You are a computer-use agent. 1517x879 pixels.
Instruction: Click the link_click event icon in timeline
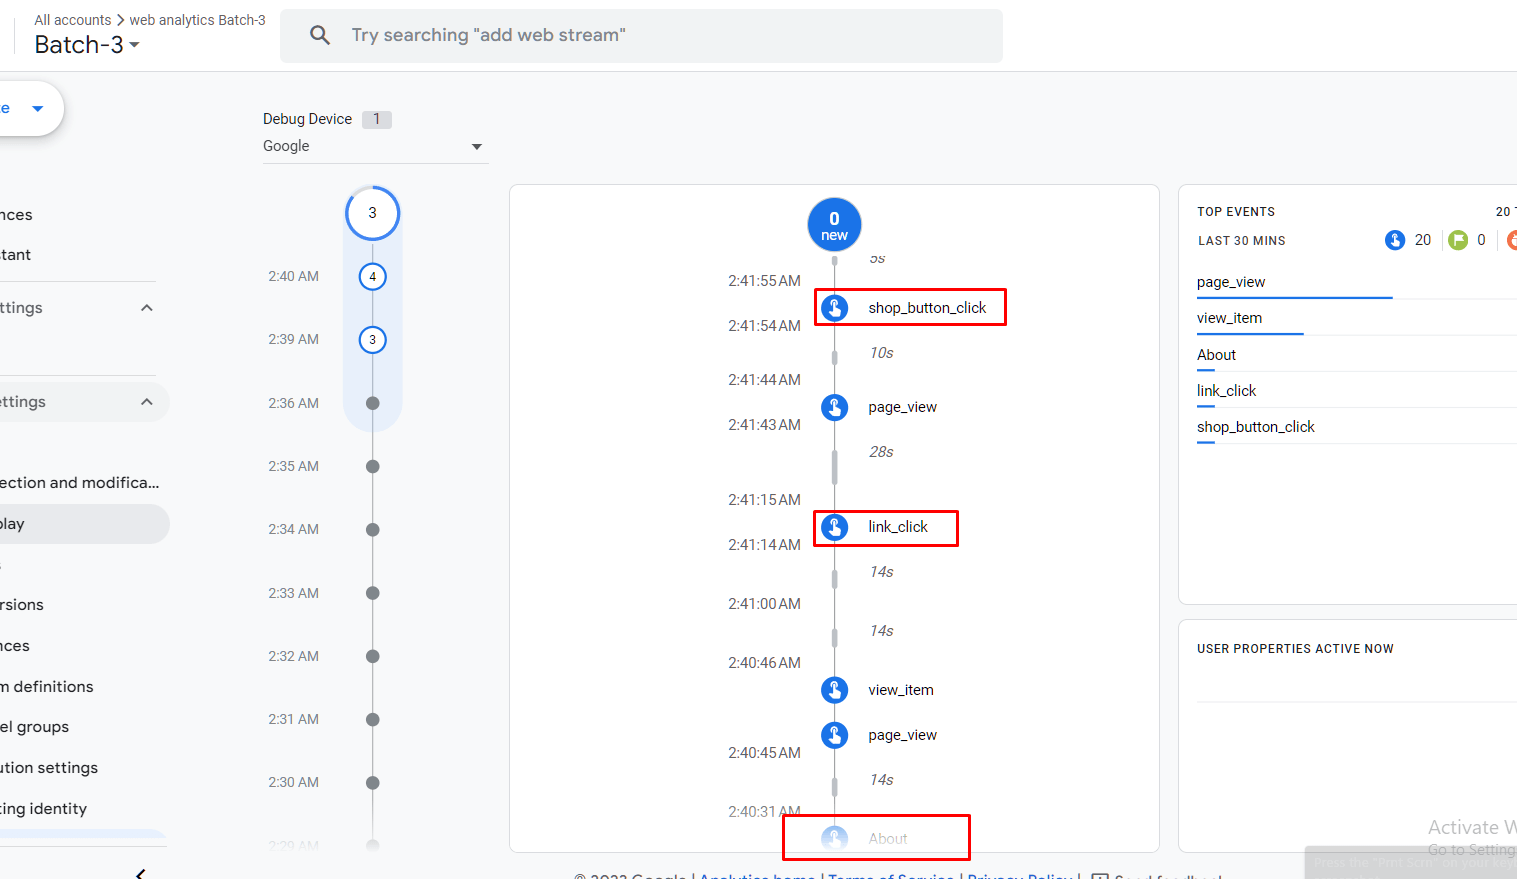point(834,527)
